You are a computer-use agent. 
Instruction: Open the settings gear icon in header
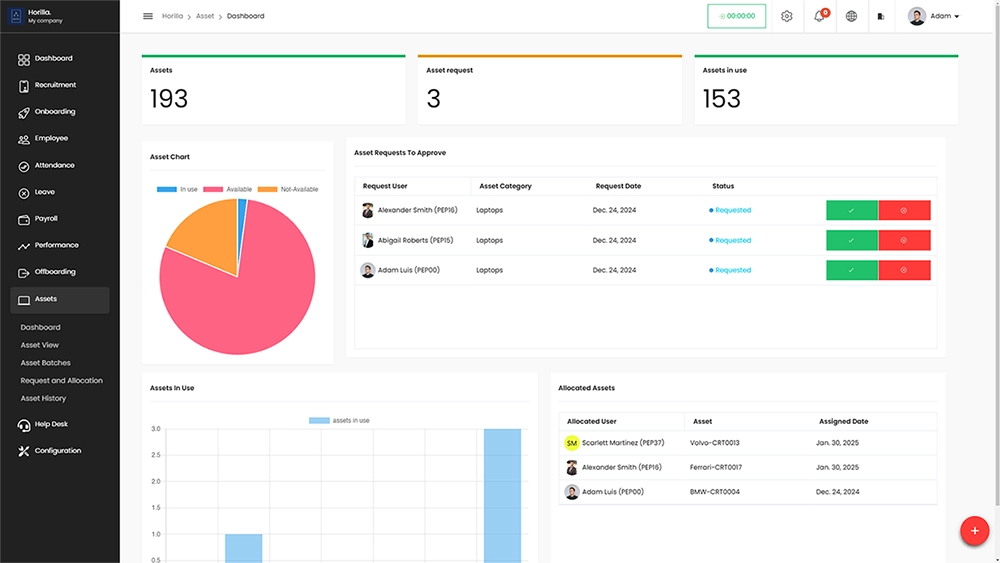(787, 16)
